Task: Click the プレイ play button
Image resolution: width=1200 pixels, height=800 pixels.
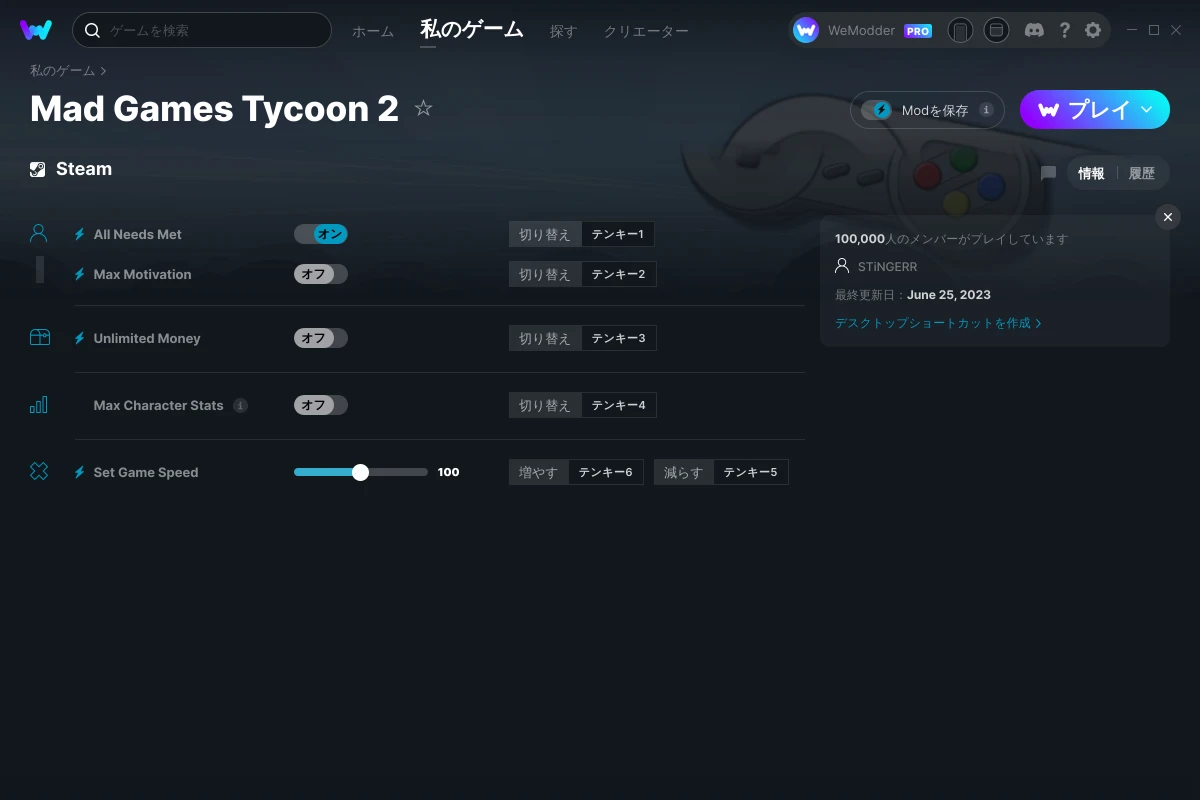Action: [1095, 109]
